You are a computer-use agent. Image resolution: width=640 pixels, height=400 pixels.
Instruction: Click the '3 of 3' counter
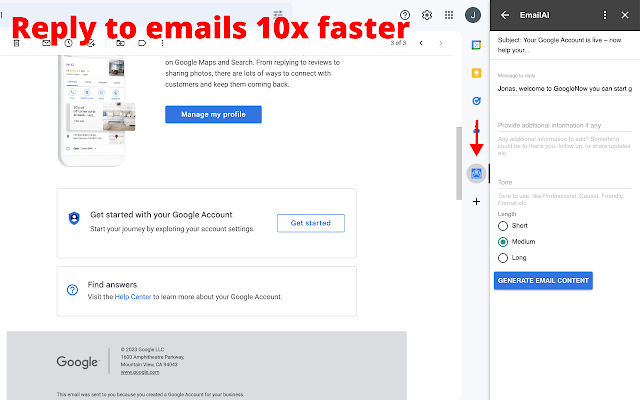point(398,43)
